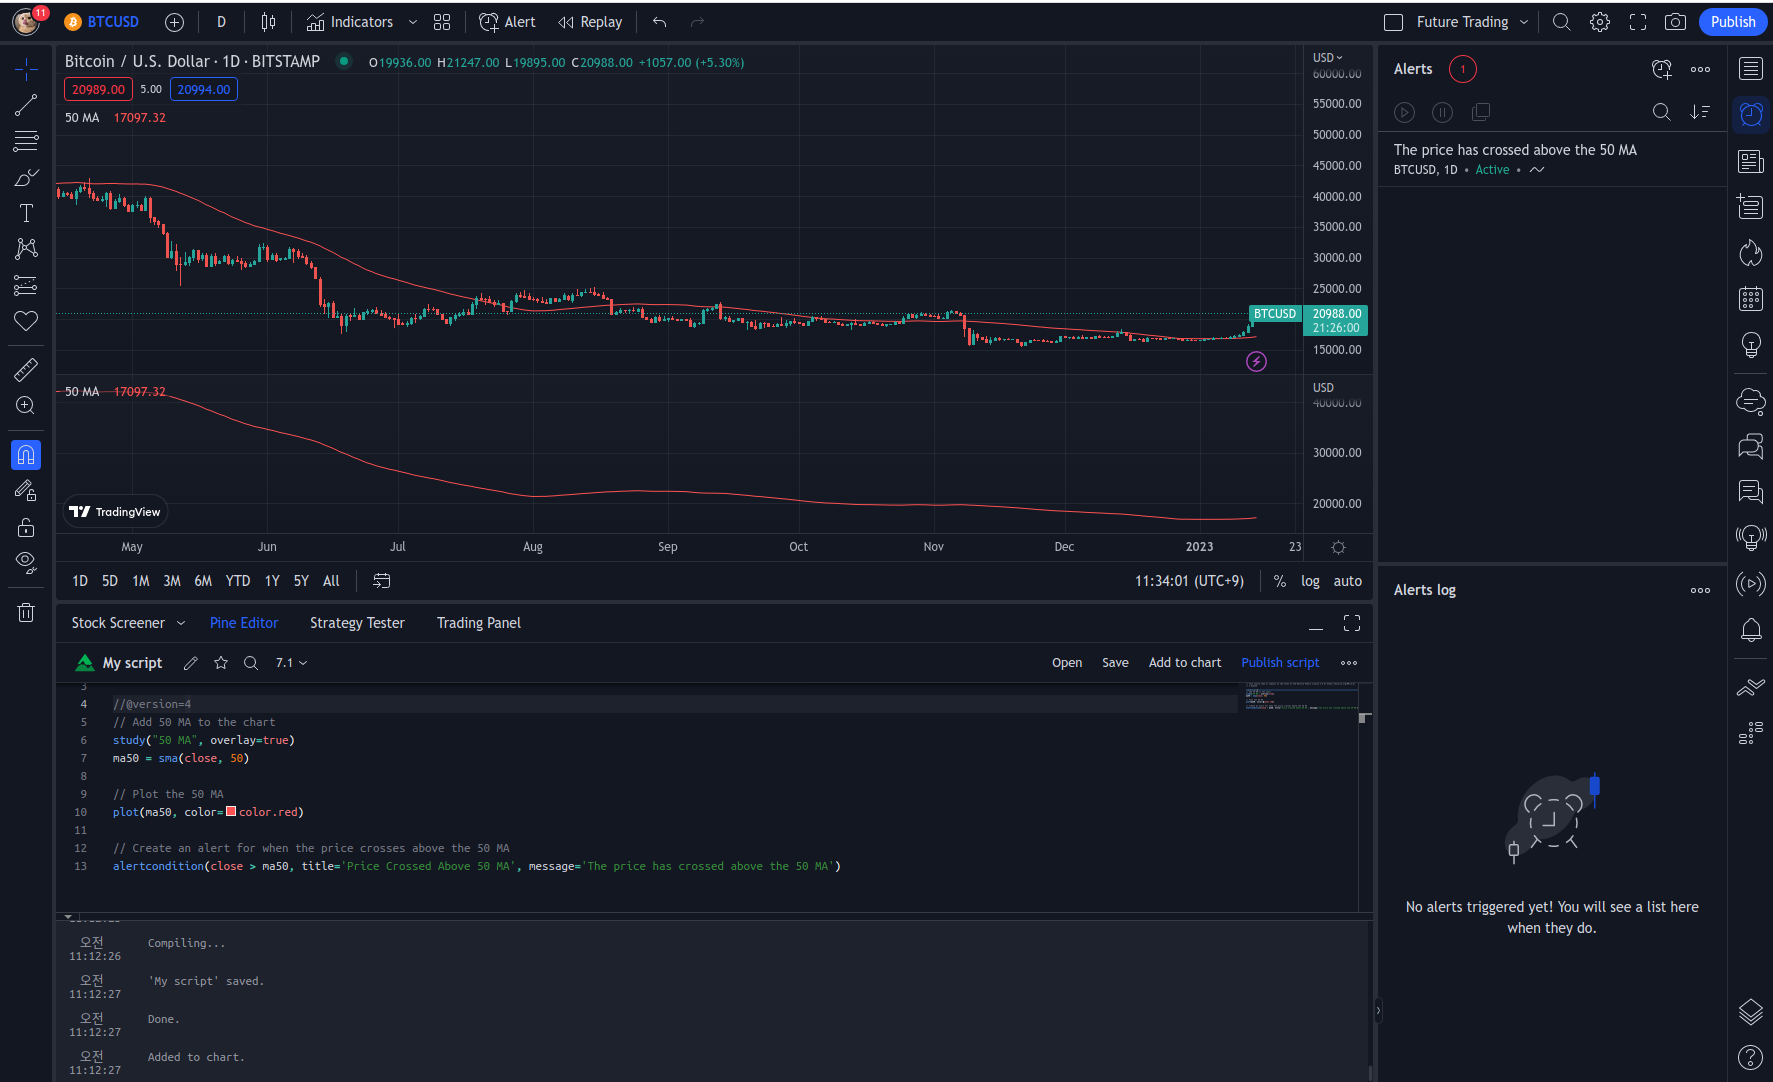
Task: Open the BTCUSD symbol search
Action: pos(102,22)
